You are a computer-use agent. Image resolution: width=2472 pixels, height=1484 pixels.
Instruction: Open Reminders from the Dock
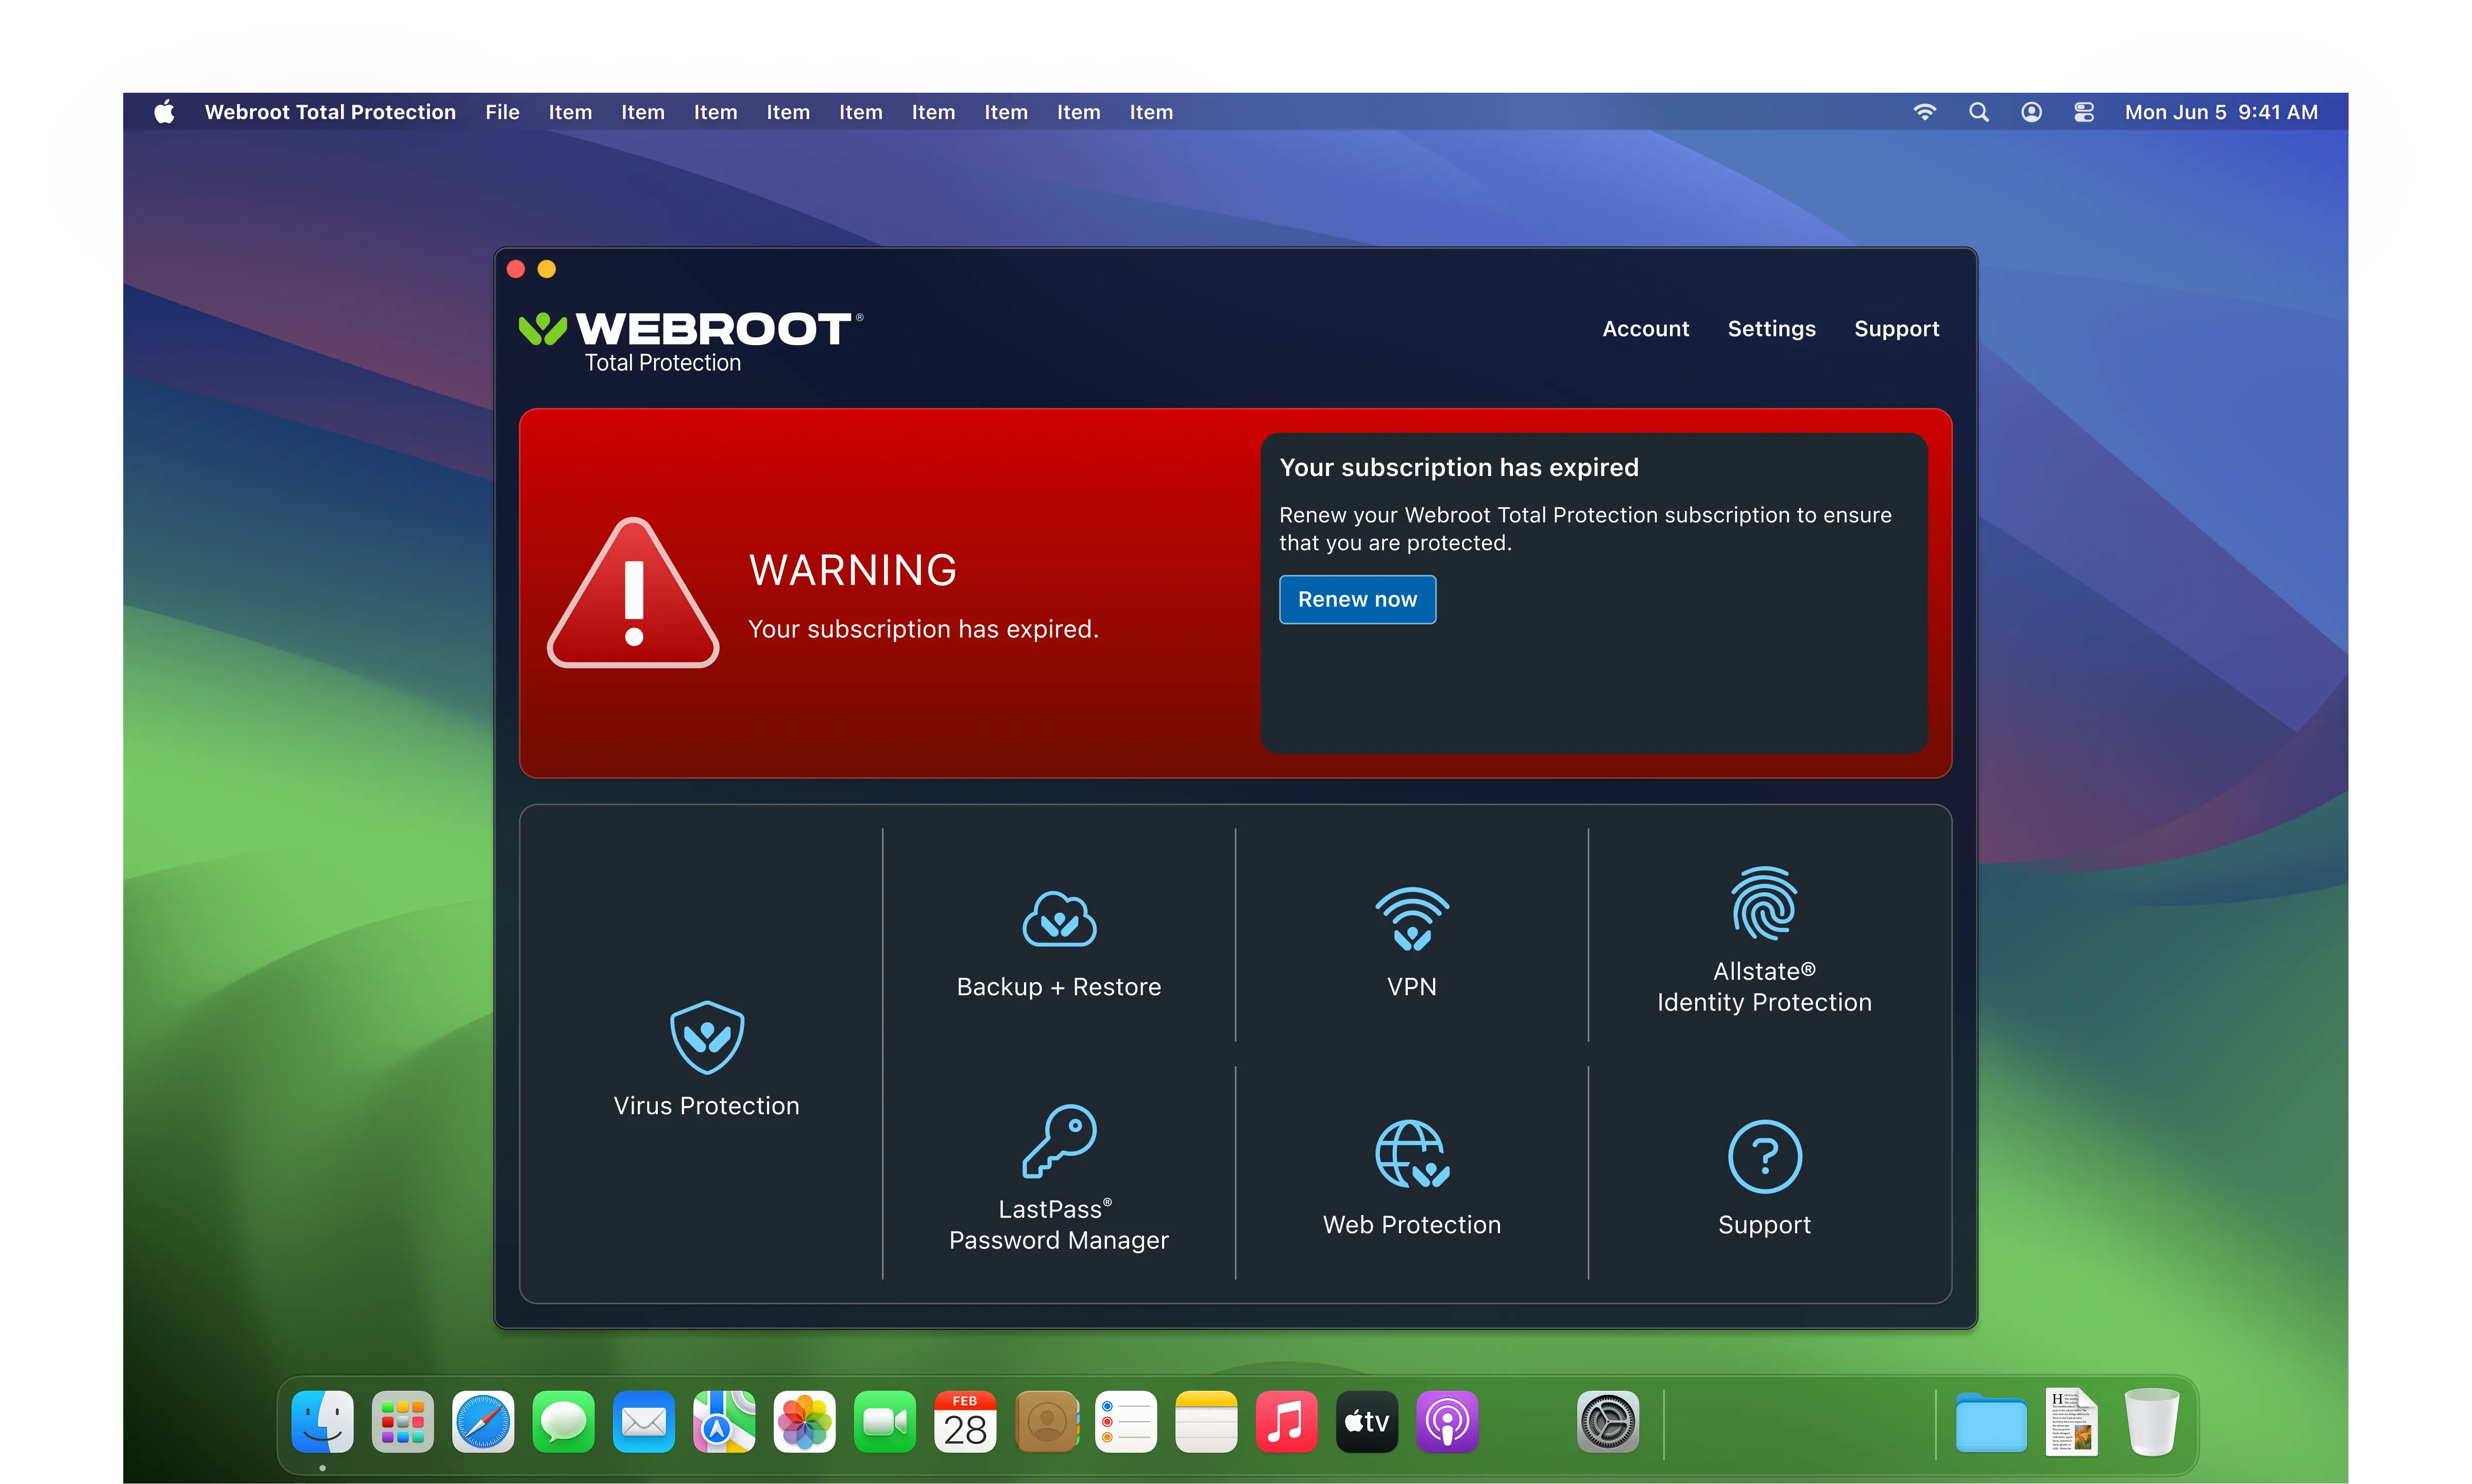coord(1126,1421)
